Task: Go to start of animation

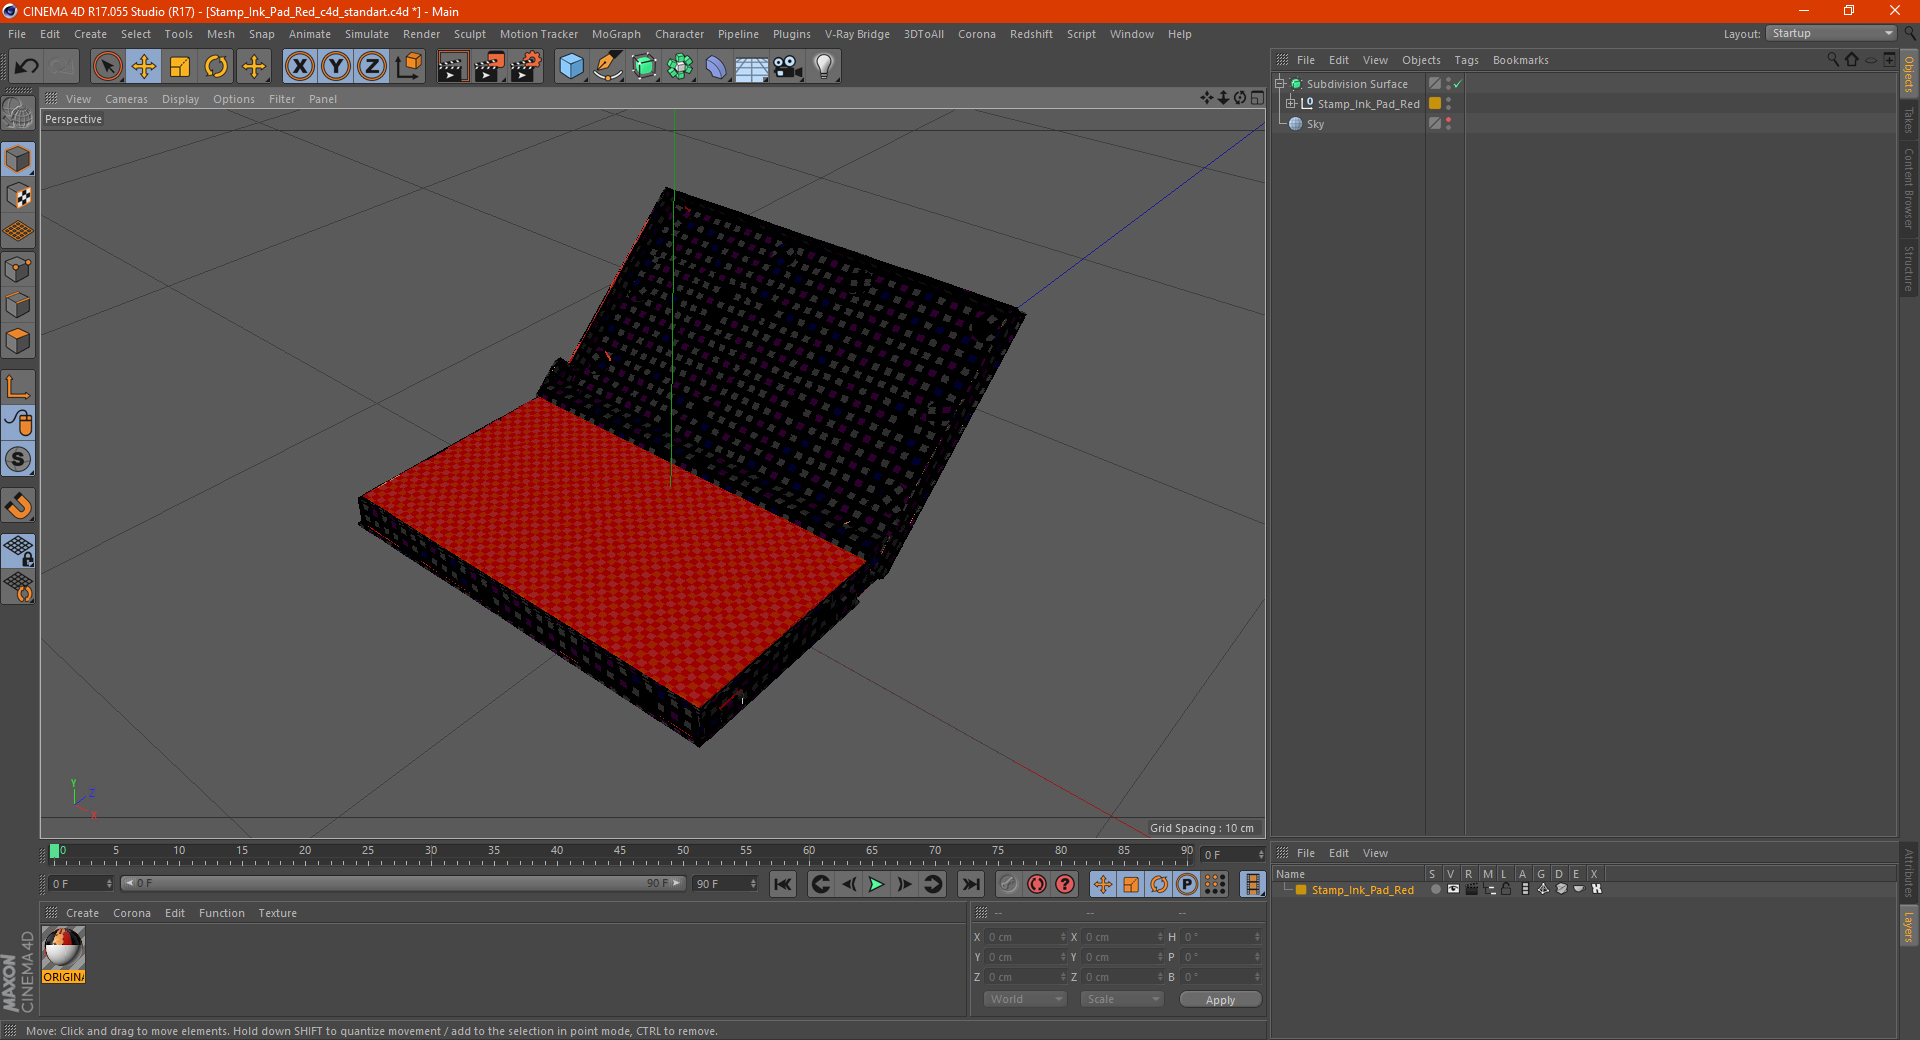Action: (x=783, y=884)
